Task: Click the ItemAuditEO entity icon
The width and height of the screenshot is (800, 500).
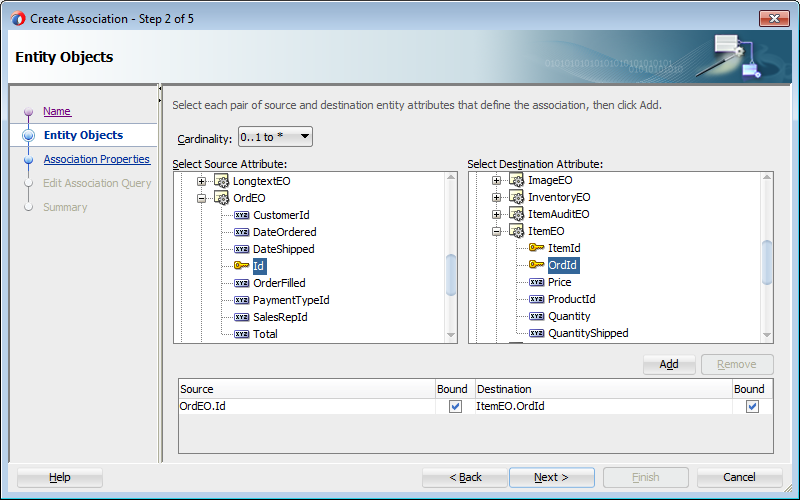Action: (516, 214)
